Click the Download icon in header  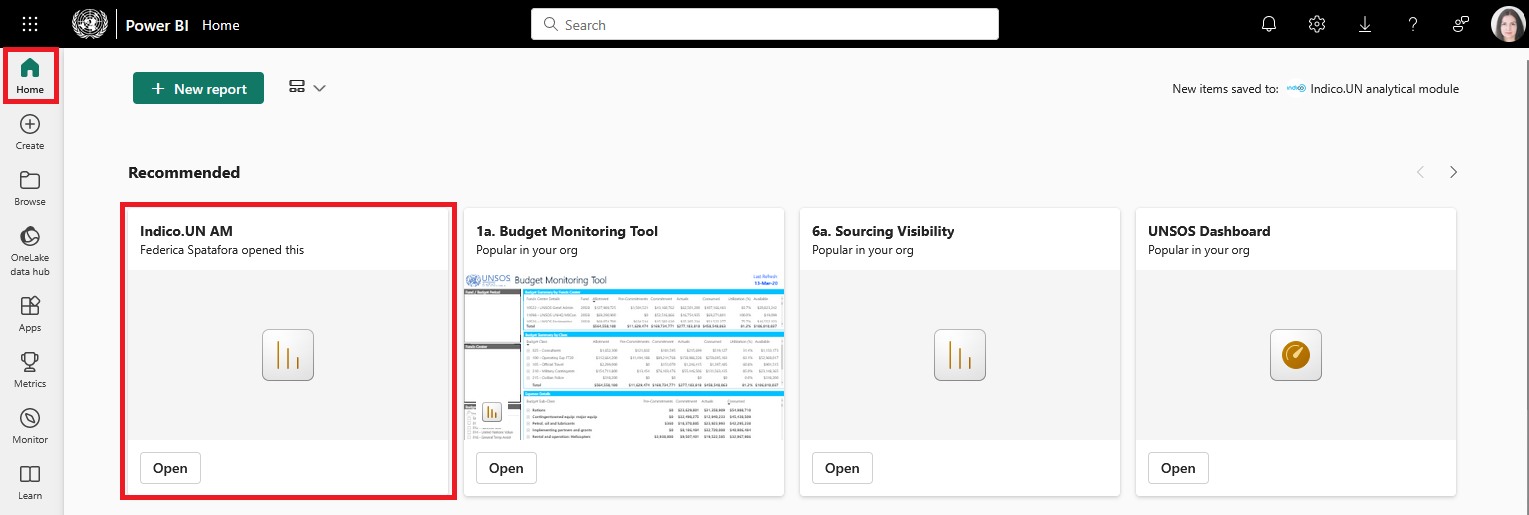pos(1365,24)
